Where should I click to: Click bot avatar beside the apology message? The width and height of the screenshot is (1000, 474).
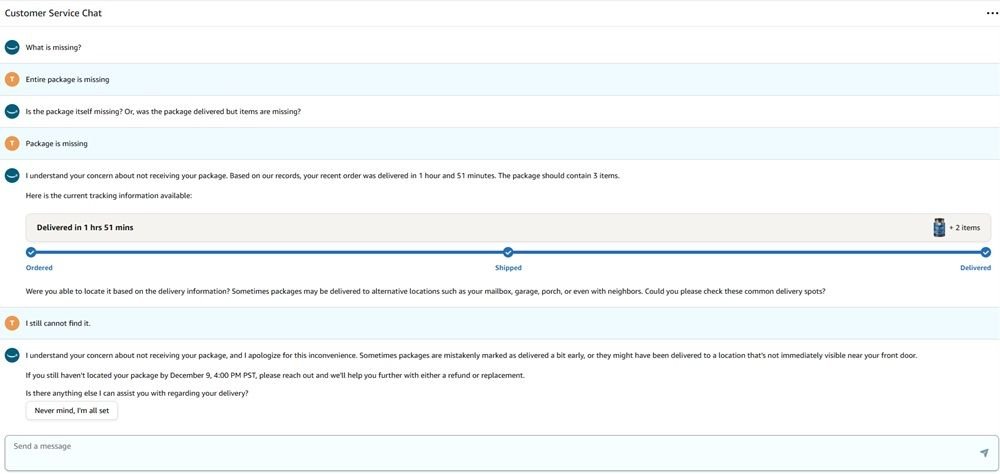[x=12, y=355]
